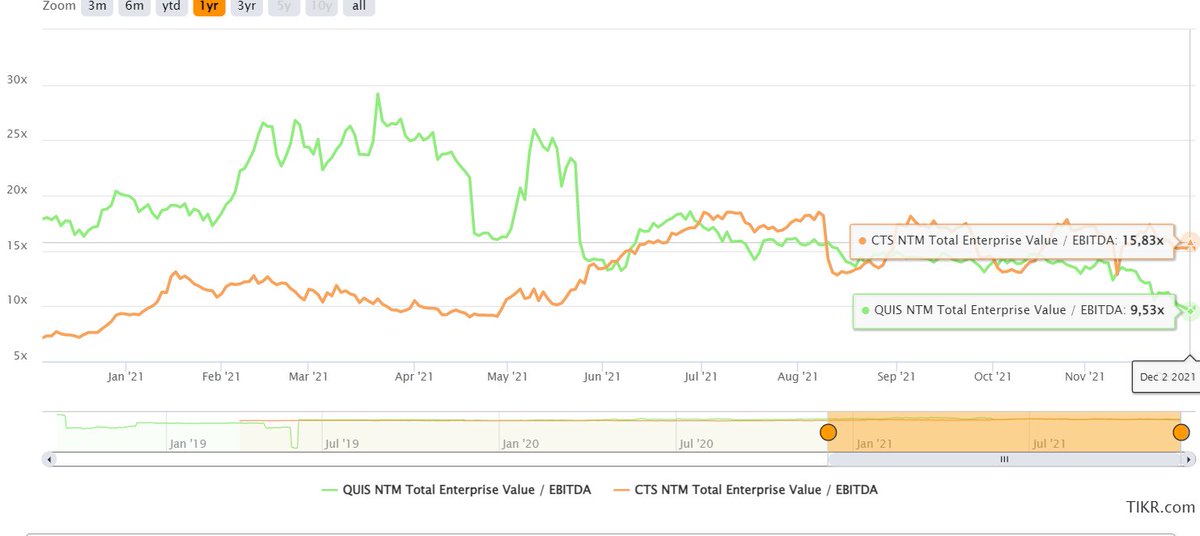Click the CTS 15,83x tooltip label
Viewport: 1200px width, 536px height.
tap(1011, 240)
